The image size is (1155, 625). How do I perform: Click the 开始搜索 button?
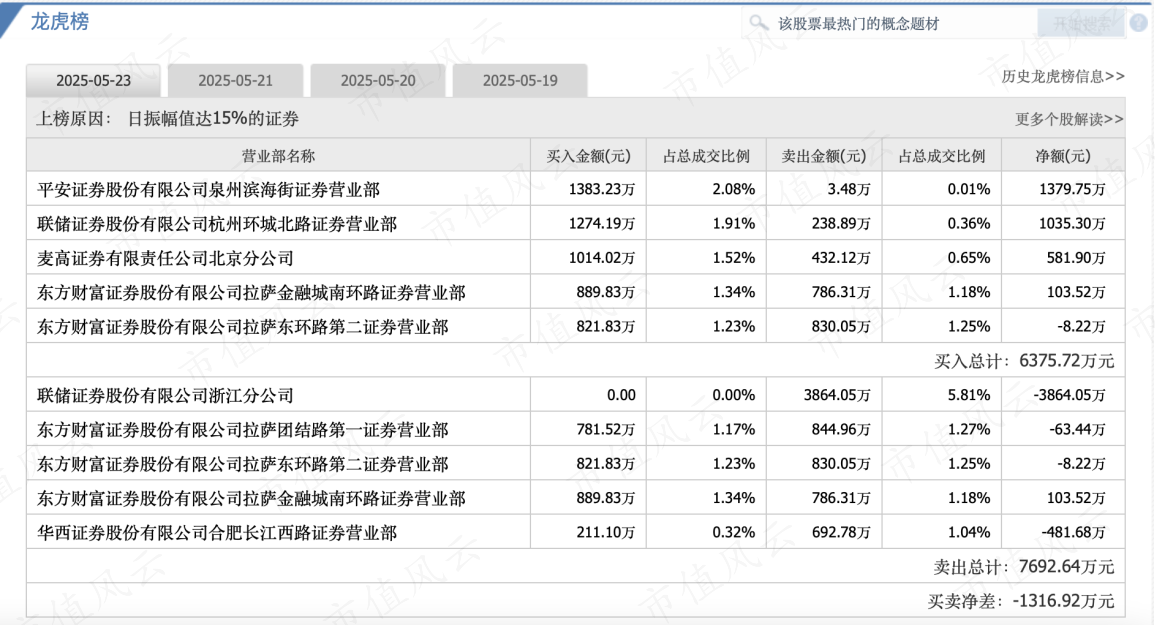pos(1080,24)
